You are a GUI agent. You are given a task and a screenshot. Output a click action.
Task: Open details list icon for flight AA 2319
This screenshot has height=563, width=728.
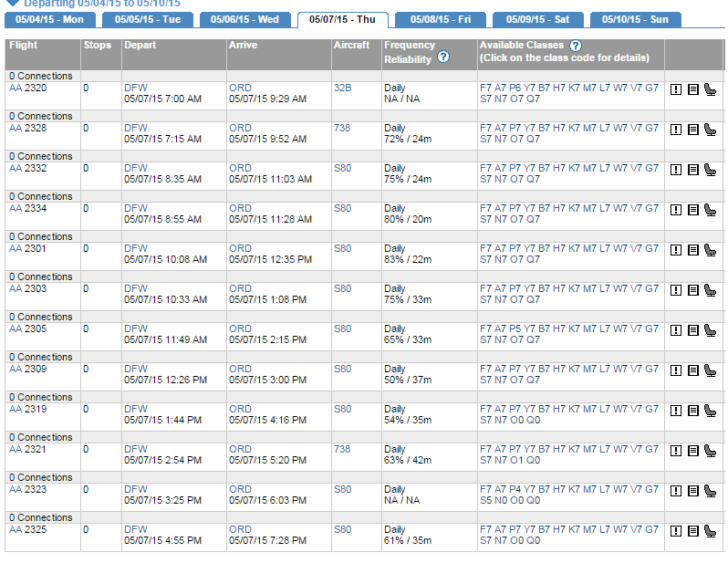pos(693,411)
